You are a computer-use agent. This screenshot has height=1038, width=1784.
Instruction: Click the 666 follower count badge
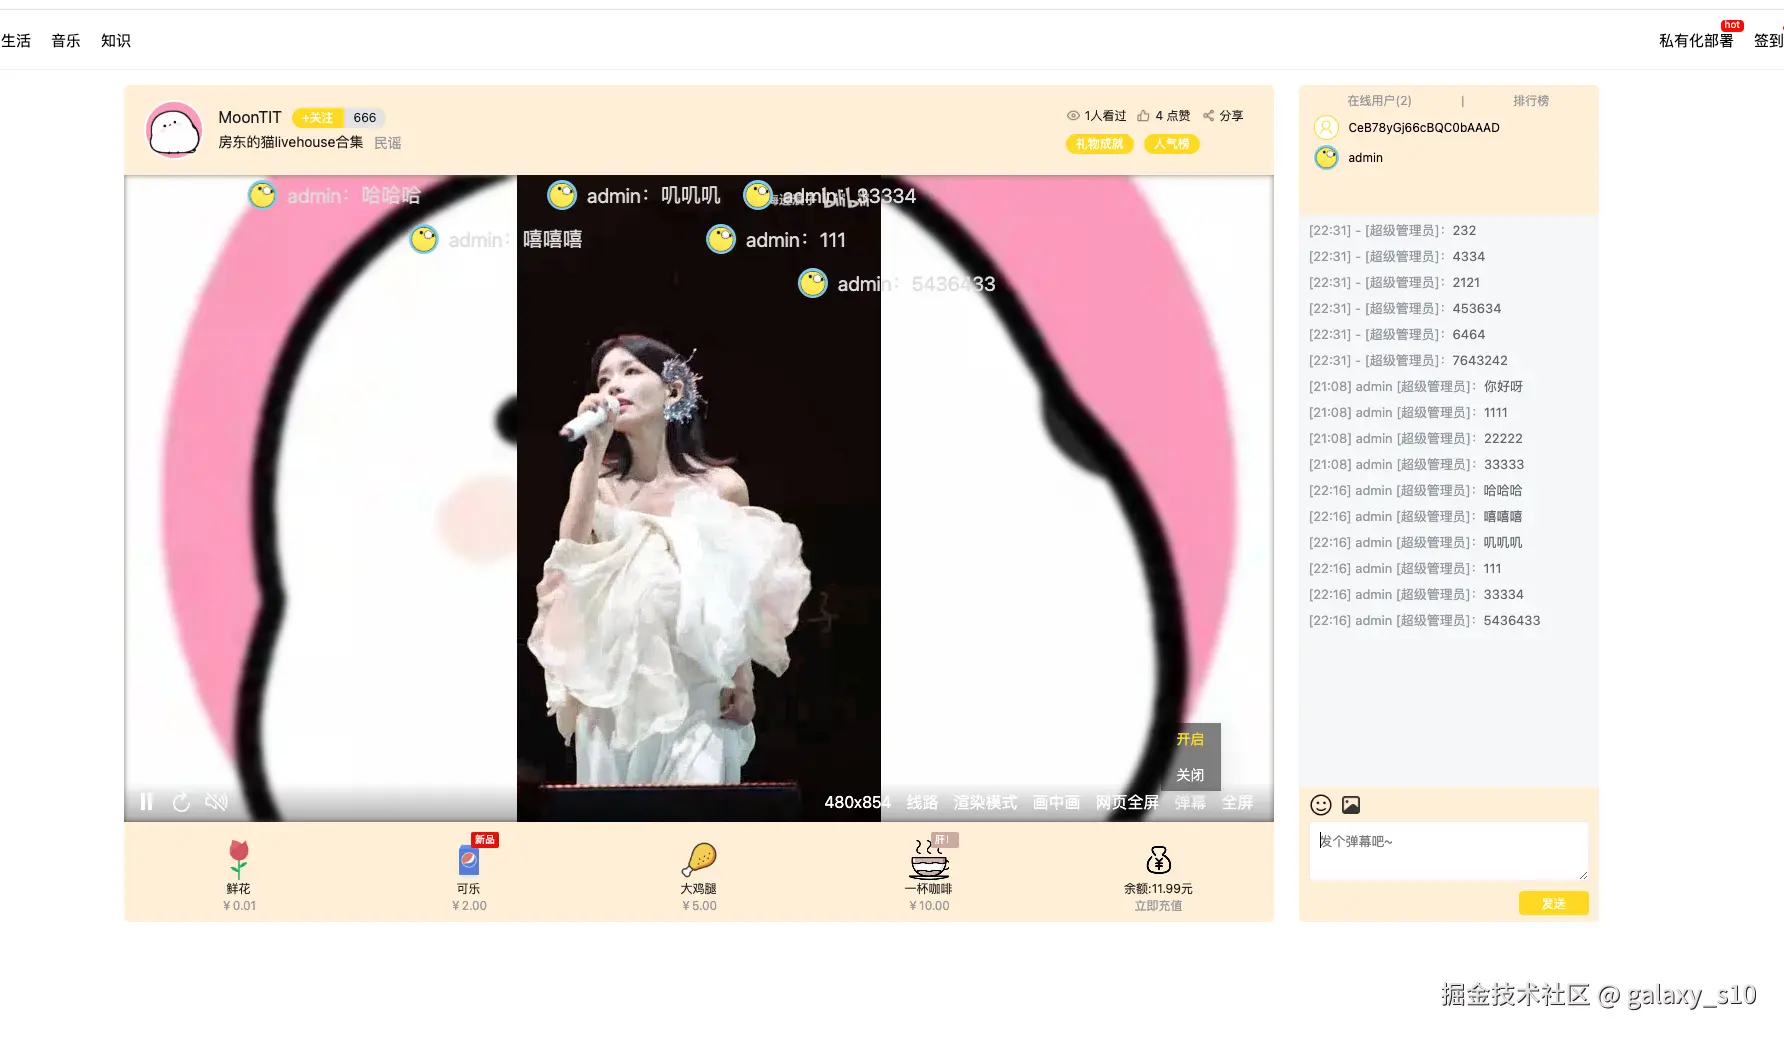click(x=364, y=118)
